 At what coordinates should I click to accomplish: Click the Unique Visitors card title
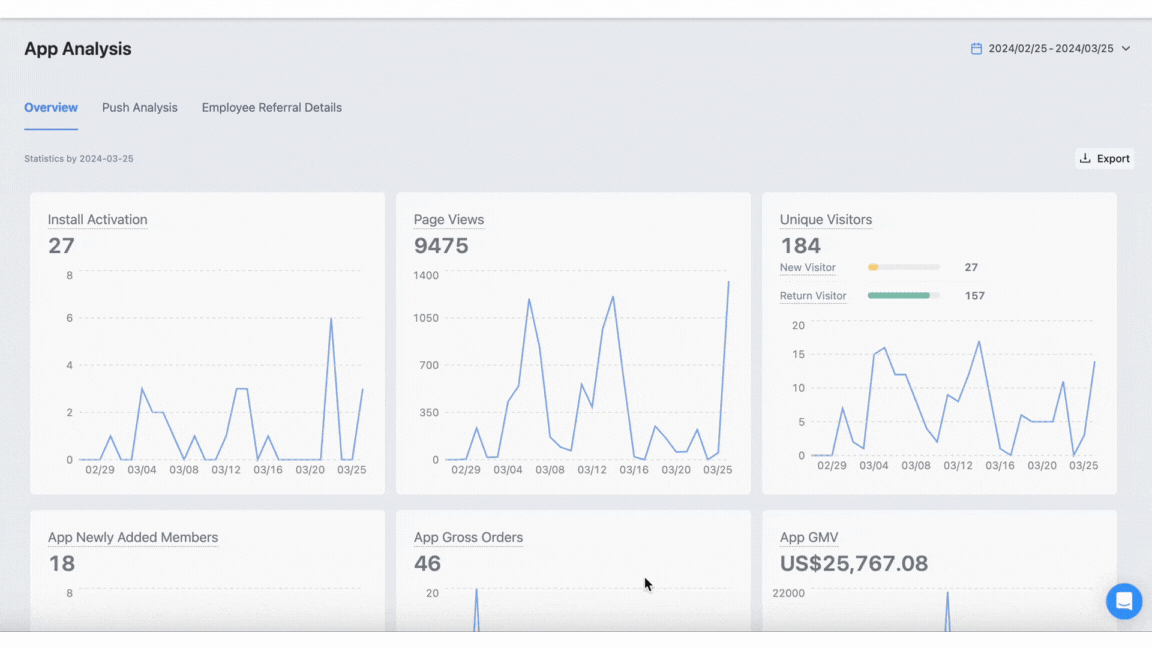point(826,220)
